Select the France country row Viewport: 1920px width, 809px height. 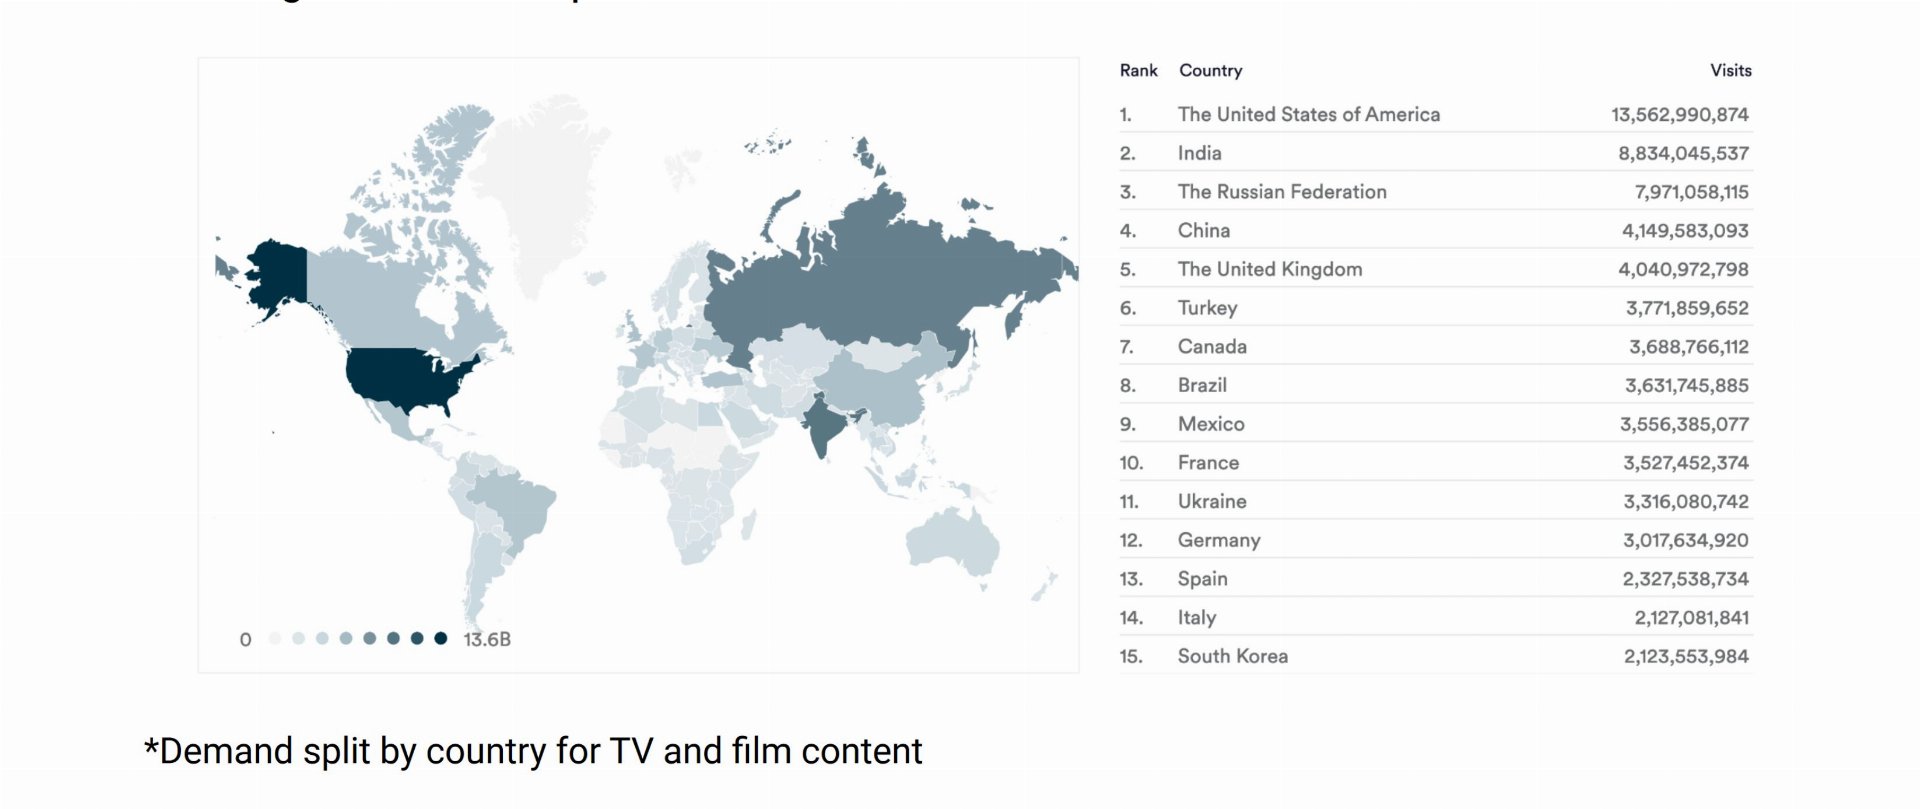1435,463
